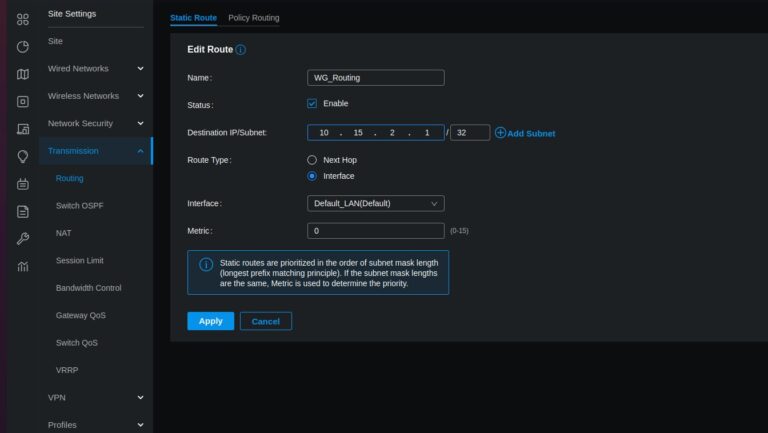This screenshot has width=768, height=433.
Task: Open the Statistics pie chart icon
Action: [x=23, y=47]
